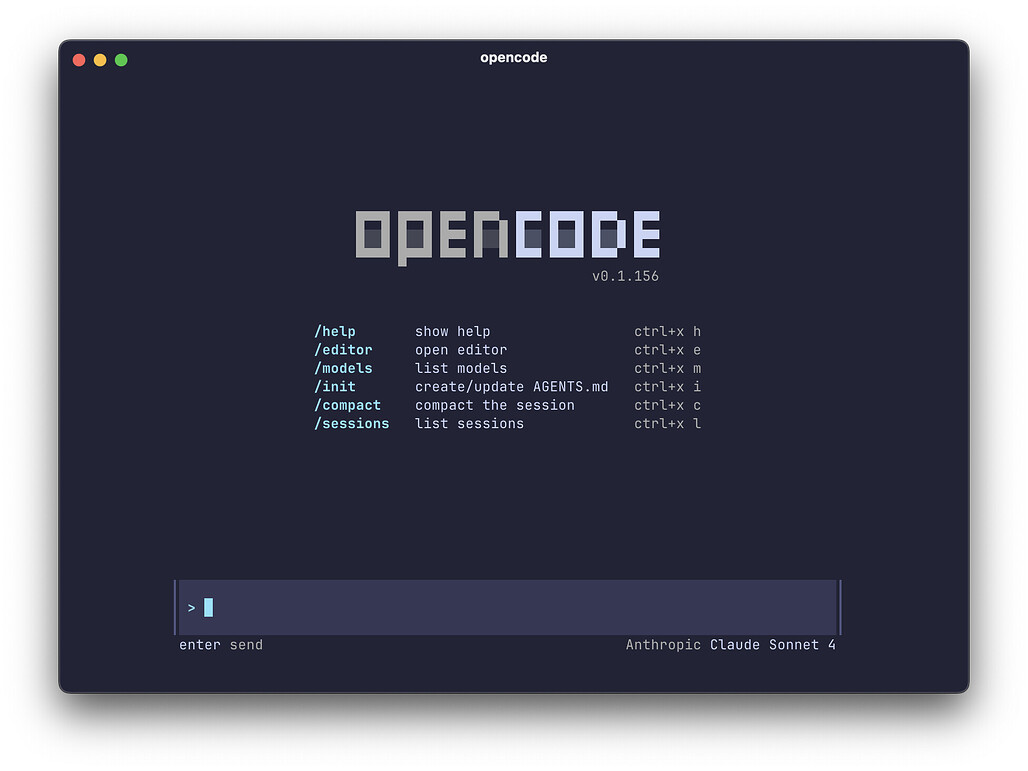Focus the message prompt input box

tap(520, 607)
